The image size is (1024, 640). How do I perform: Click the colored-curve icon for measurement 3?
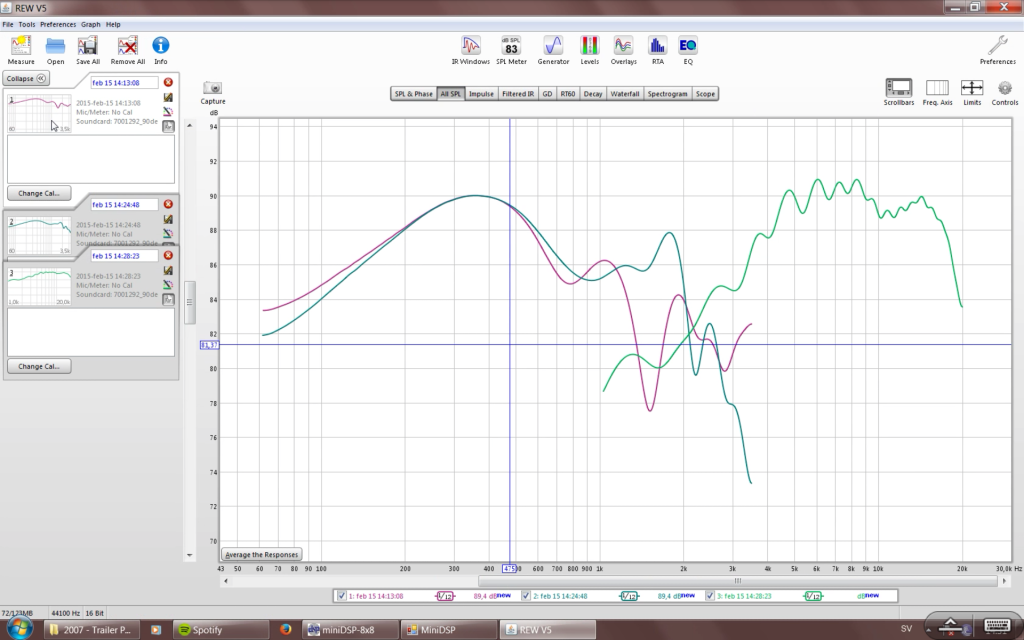tap(168, 285)
